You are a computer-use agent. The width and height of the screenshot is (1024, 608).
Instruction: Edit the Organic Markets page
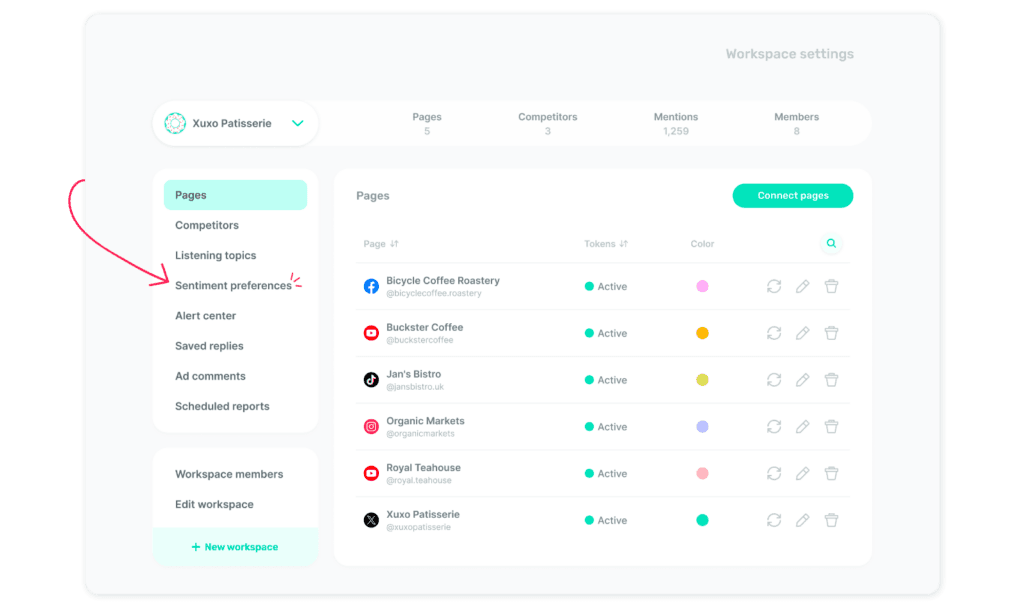(x=803, y=426)
